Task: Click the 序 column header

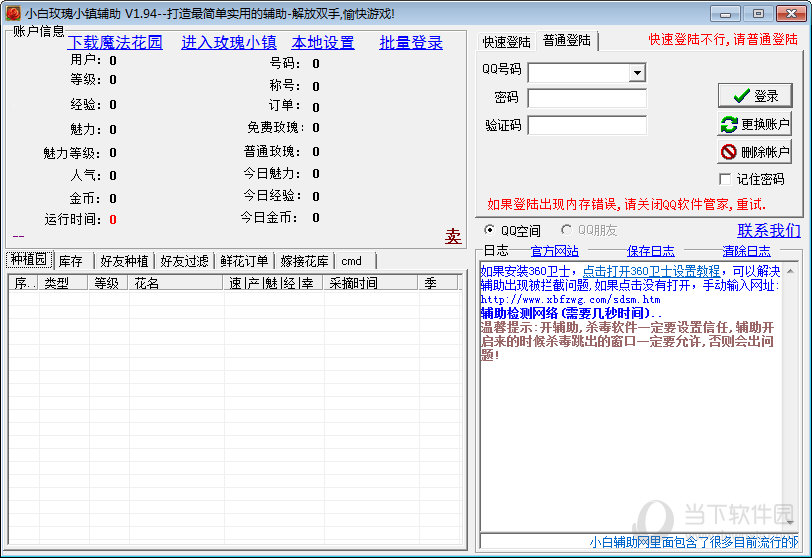Action: tap(23, 283)
